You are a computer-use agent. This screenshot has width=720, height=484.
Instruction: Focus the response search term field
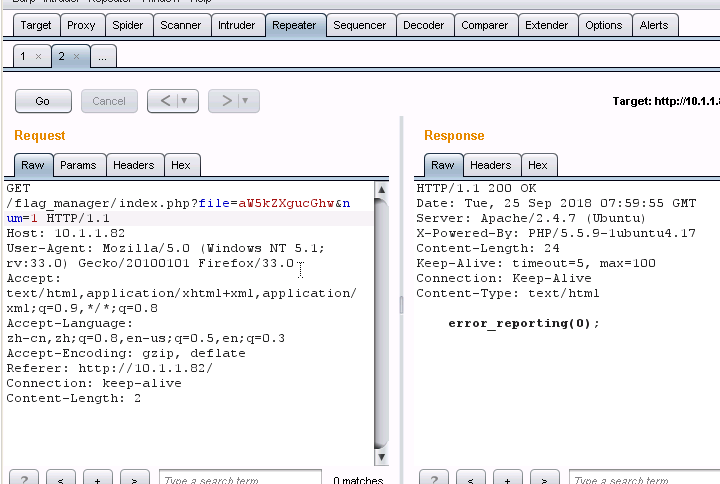coord(645,478)
